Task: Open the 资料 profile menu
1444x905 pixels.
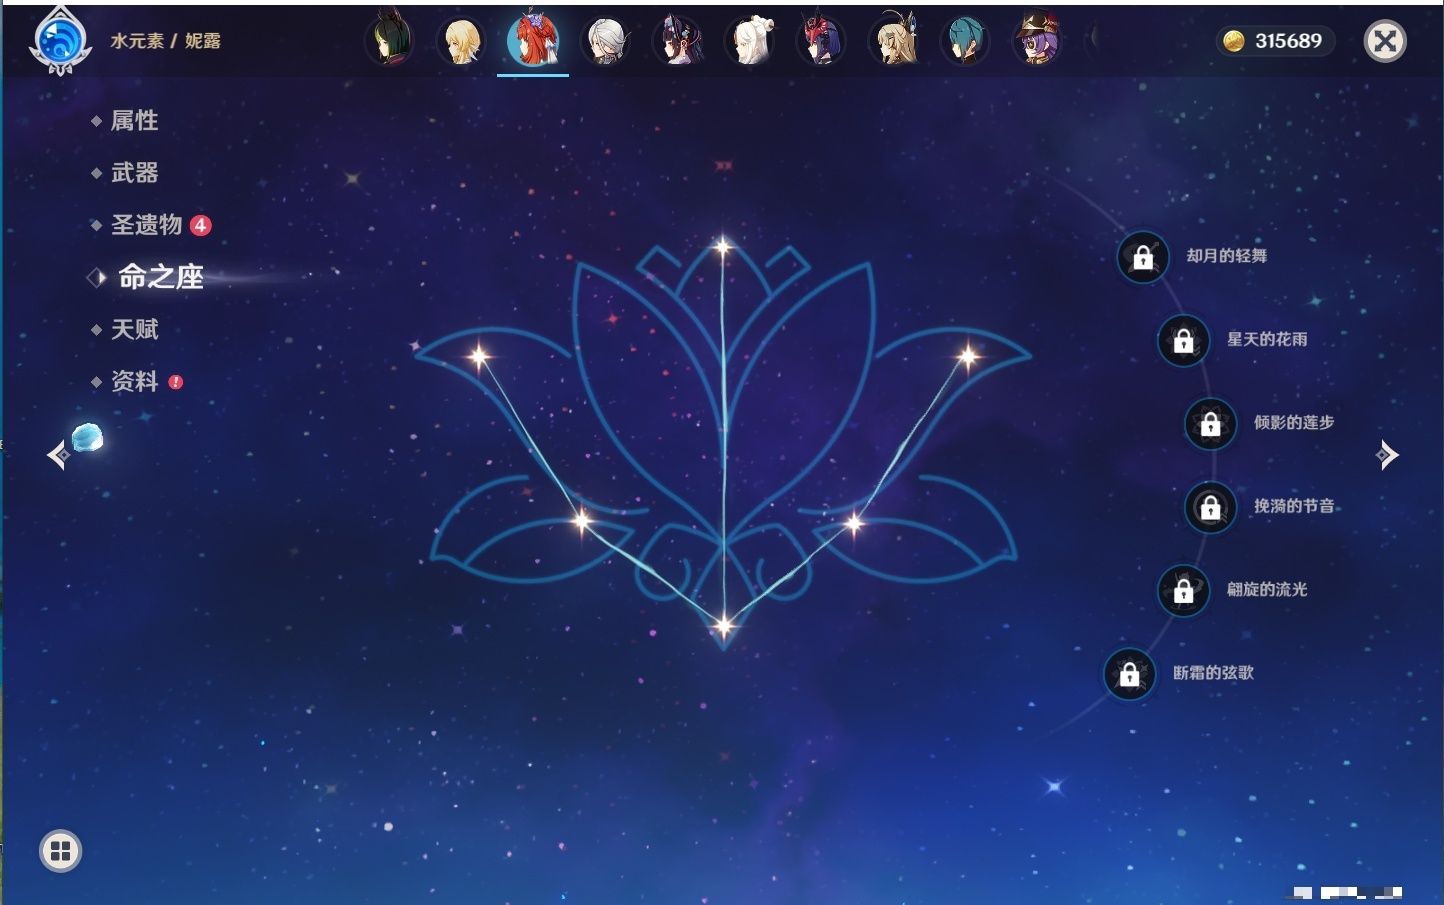Action: (134, 381)
